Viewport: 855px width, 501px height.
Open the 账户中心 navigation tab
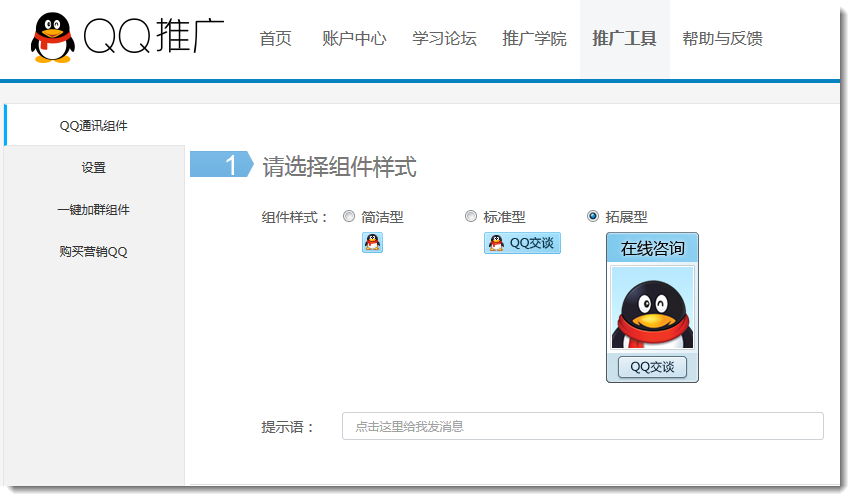(354, 39)
